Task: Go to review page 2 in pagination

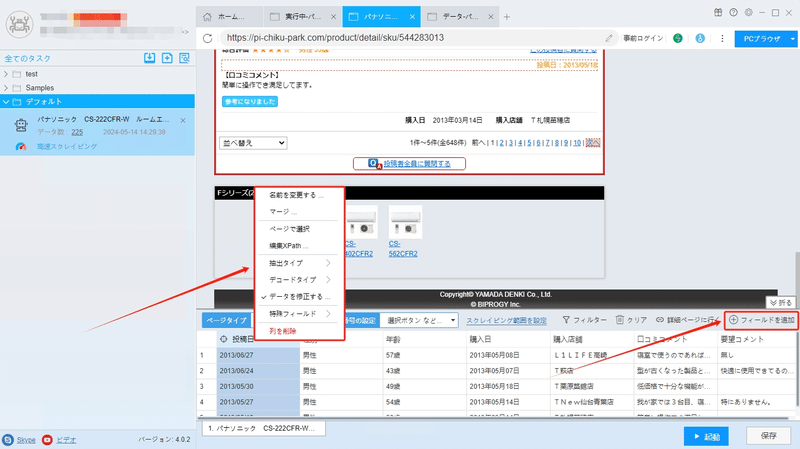Action: click(x=502, y=143)
